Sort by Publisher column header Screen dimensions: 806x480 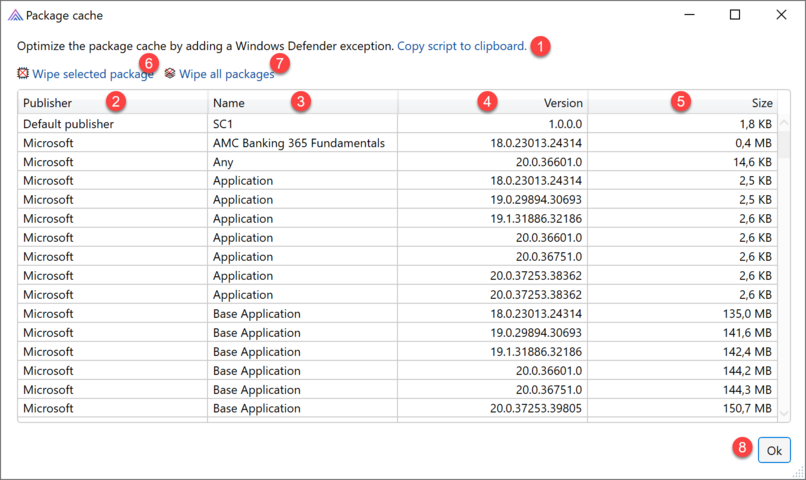pyautogui.click(x=113, y=103)
